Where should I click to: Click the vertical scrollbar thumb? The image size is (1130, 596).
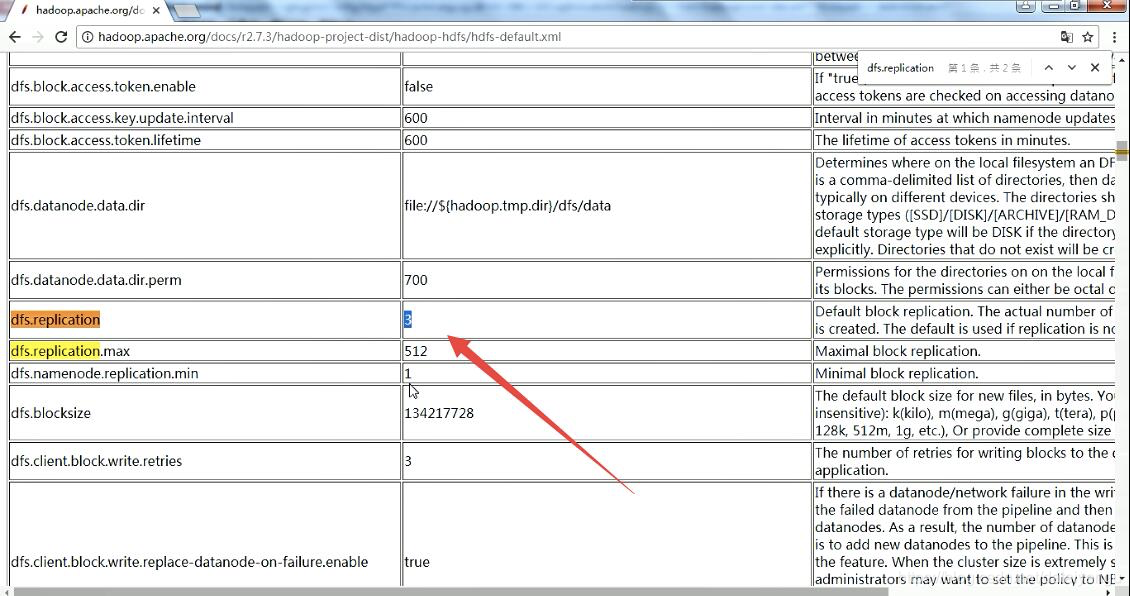[1122, 150]
